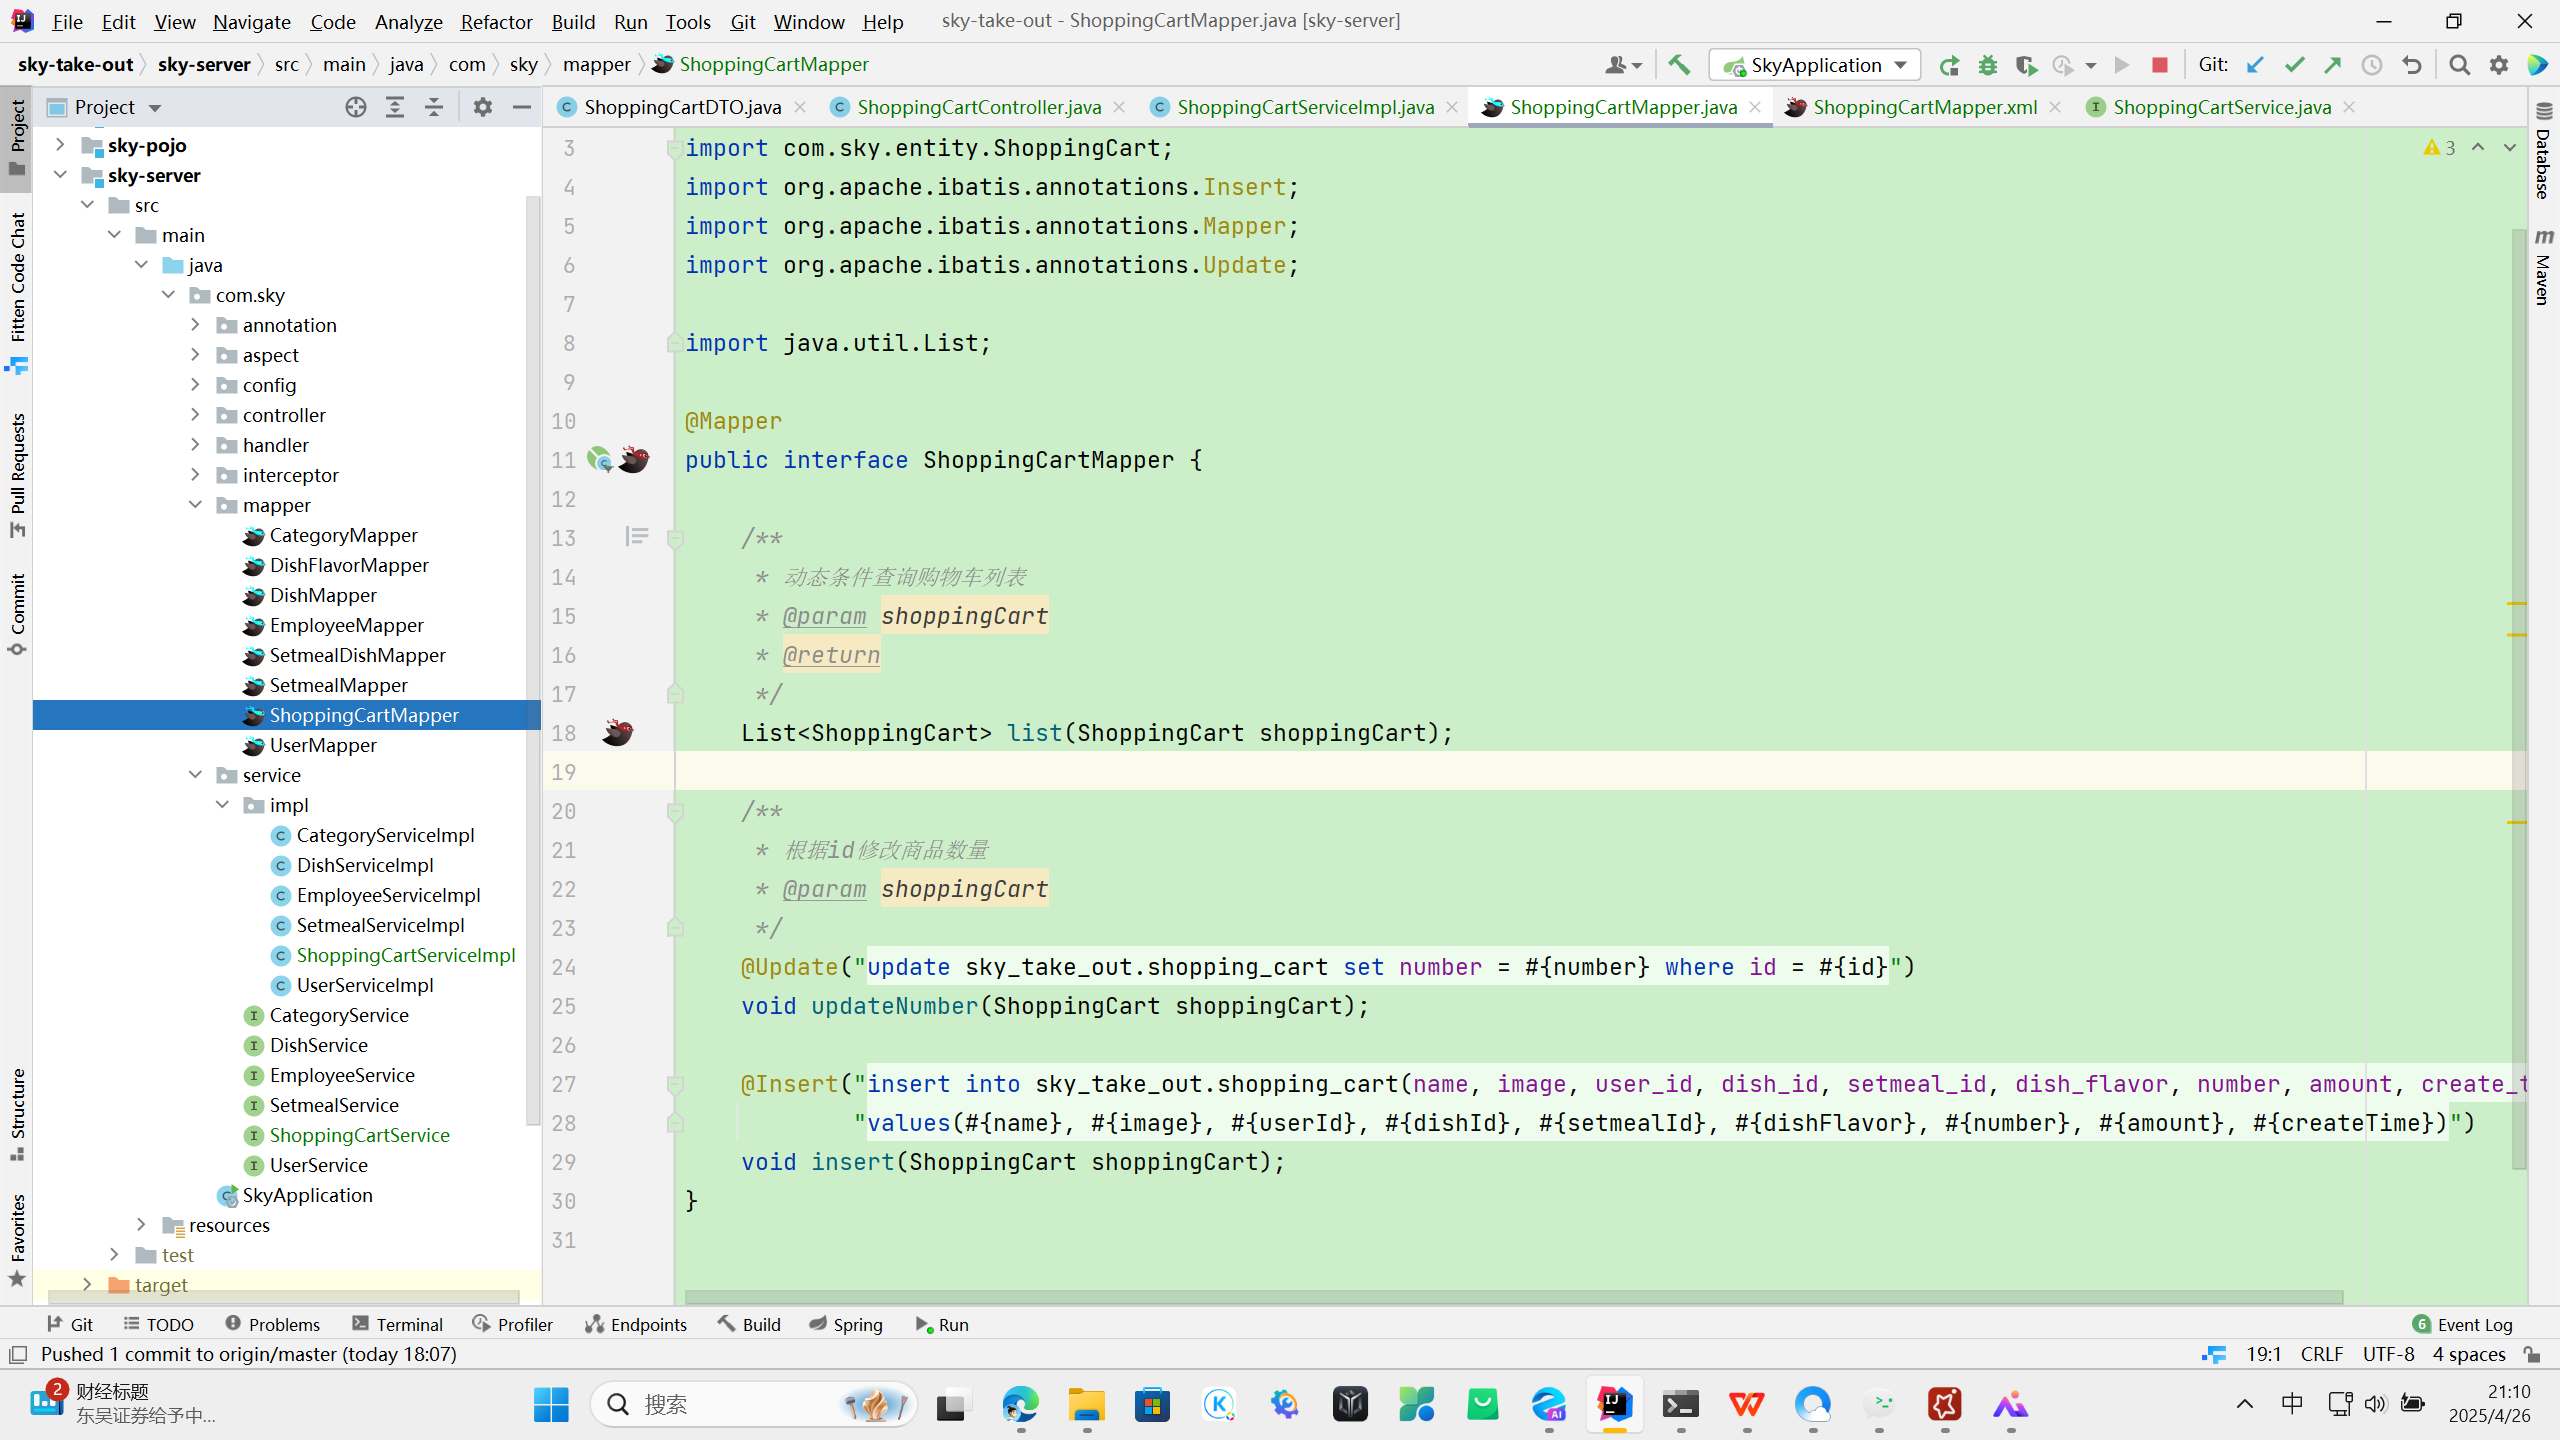2560x1440 pixels.
Task: Toggle read-only lock icon in status bar
Action: coord(2532,1354)
